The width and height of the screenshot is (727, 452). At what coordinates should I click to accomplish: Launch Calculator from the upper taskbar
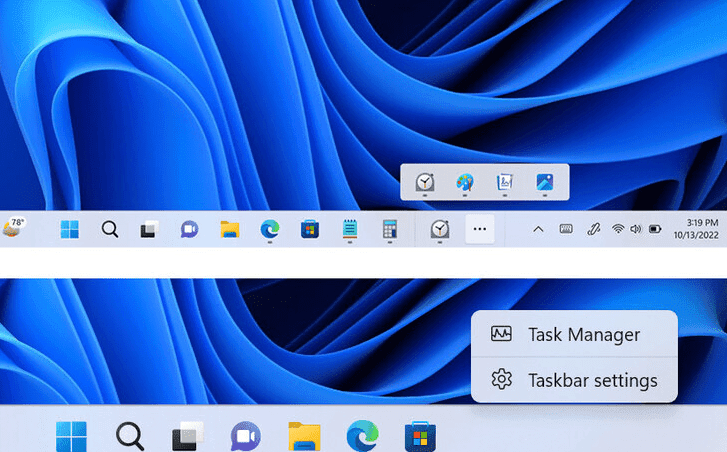point(389,229)
